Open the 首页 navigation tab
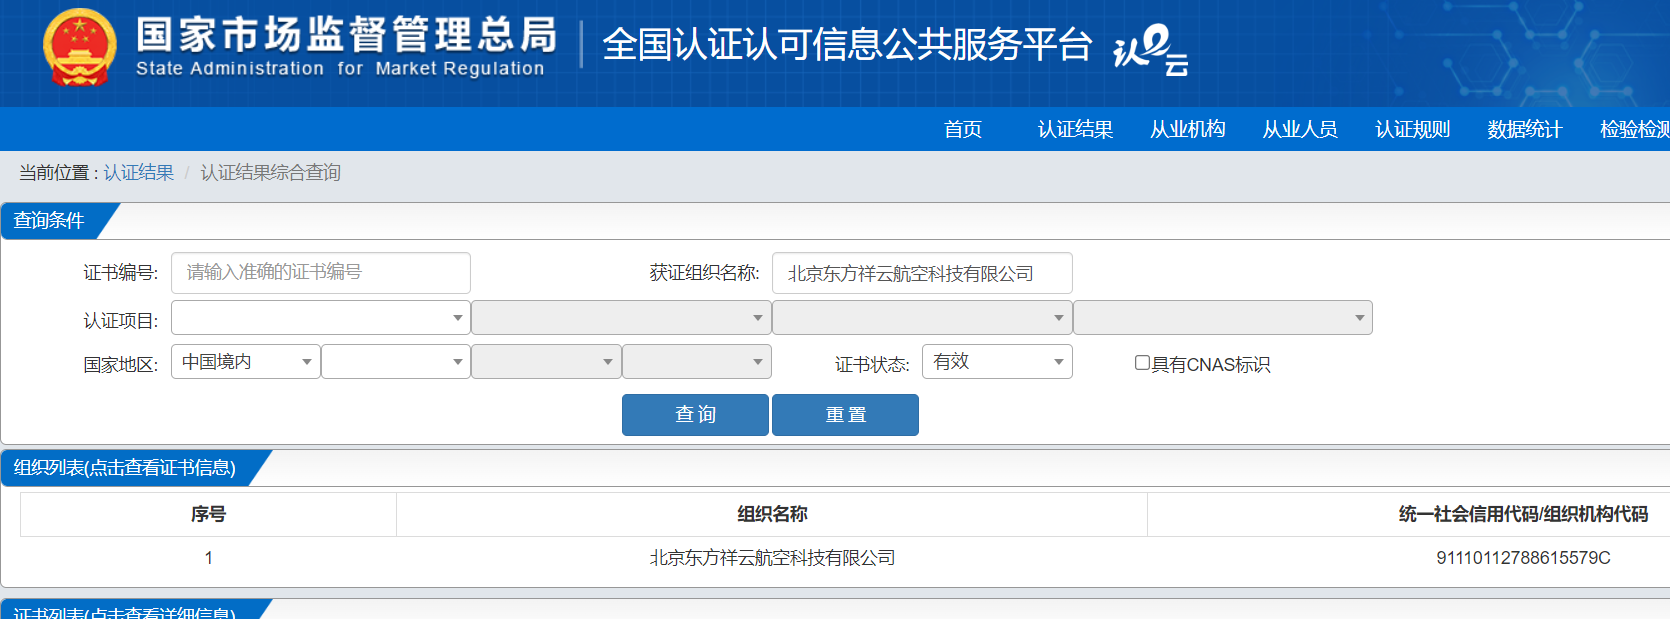This screenshot has height=619, width=1670. click(x=963, y=129)
